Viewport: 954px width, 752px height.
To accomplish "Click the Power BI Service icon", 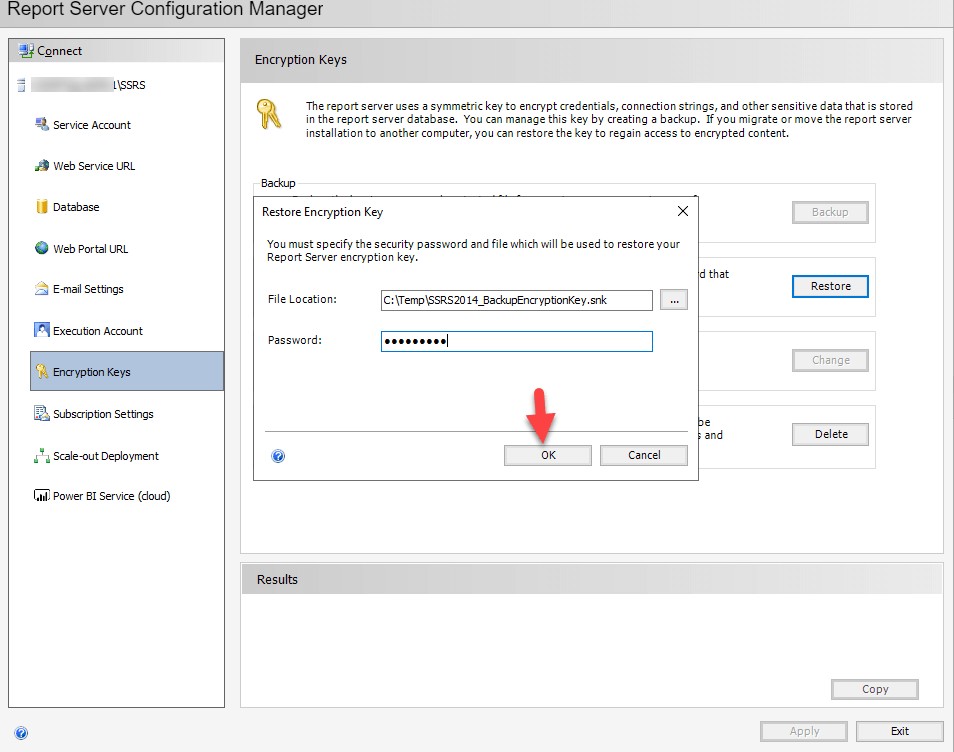I will point(42,496).
